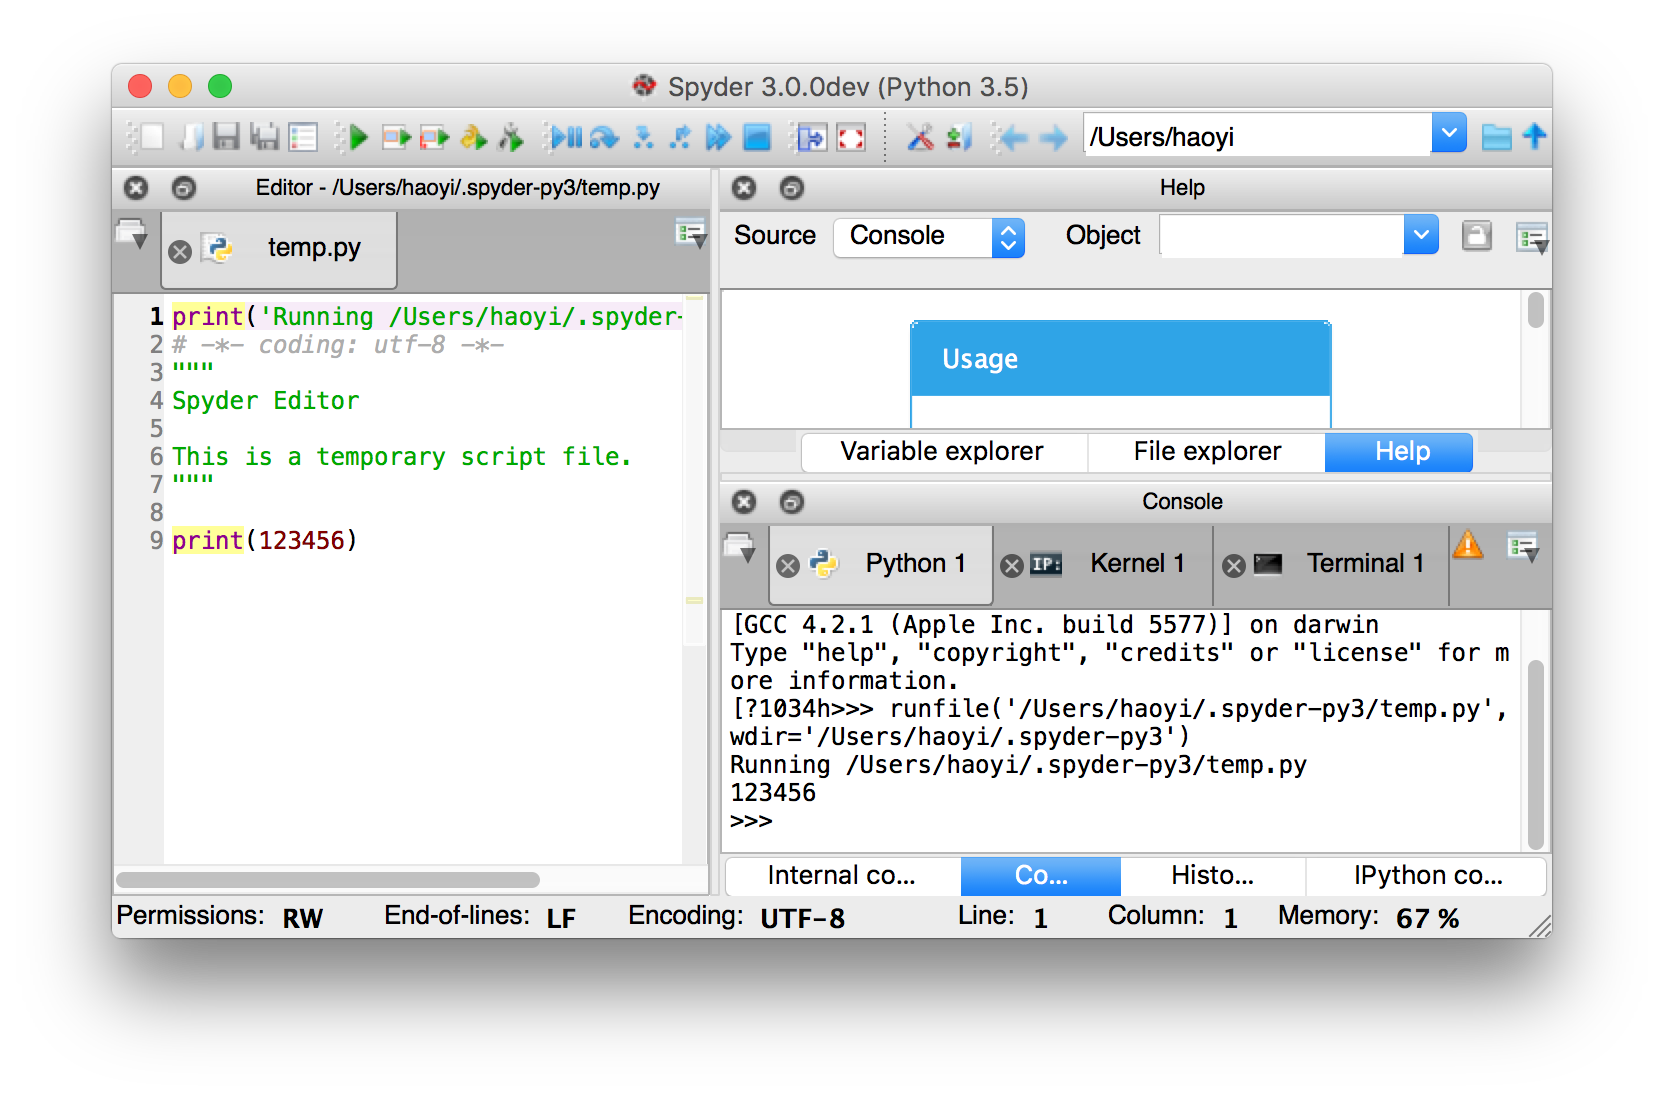Click the horizontal scrollbar in the editor
Screen dimensions: 1664x1098
click(328, 880)
